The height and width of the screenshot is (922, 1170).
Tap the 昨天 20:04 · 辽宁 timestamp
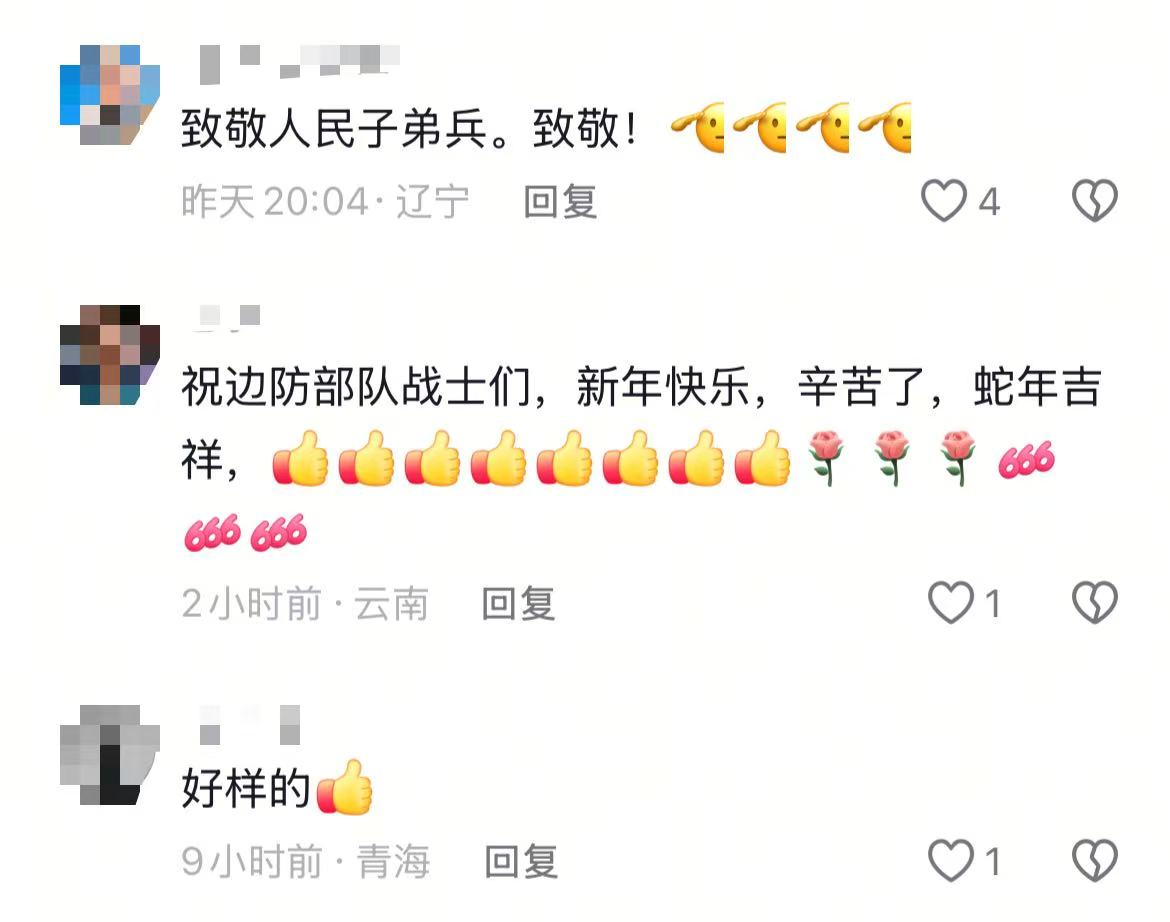pyautogui.click(x=325, y=201)
